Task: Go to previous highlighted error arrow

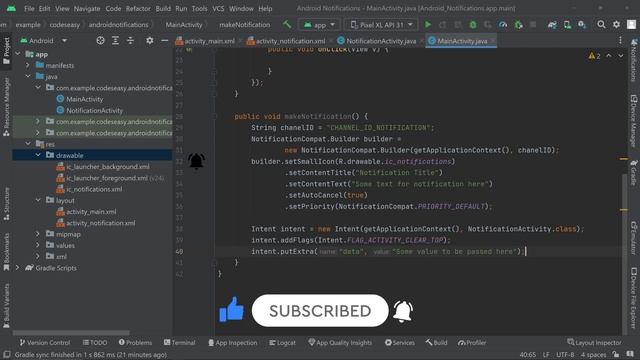Action: point(609,56)
